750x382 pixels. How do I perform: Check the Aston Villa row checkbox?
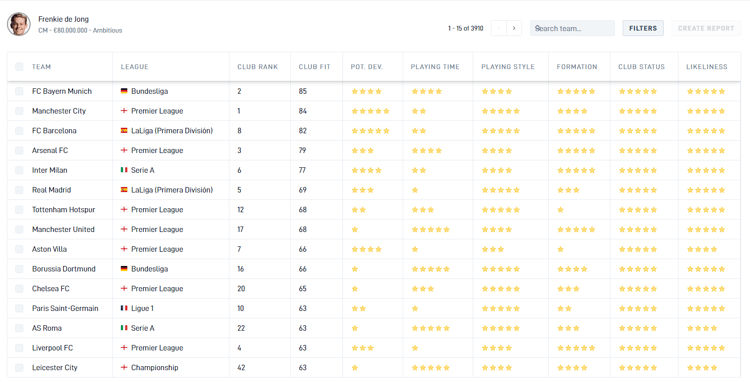19,249
